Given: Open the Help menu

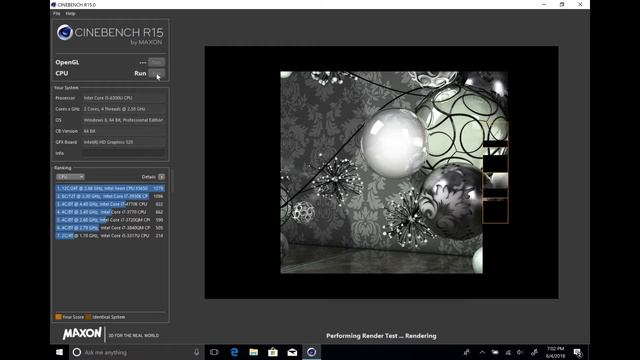Looking at the screenshot, I should click(x=70, y=13).
